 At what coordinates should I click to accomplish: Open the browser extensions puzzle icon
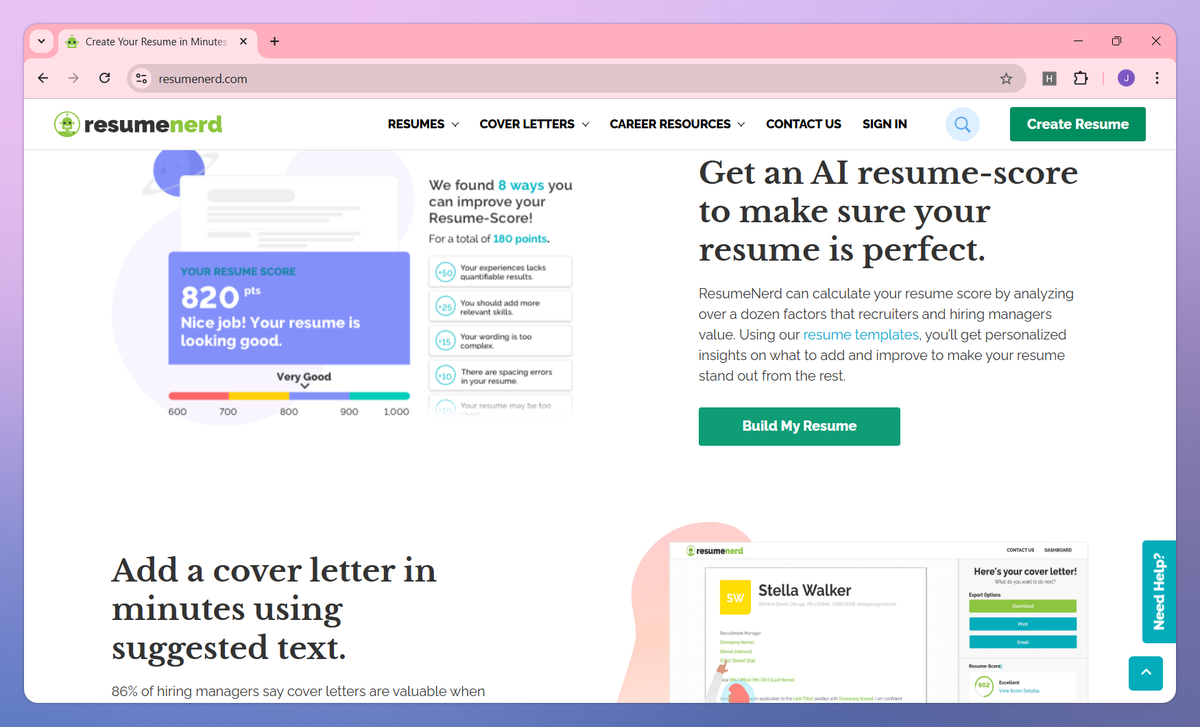1081,78
